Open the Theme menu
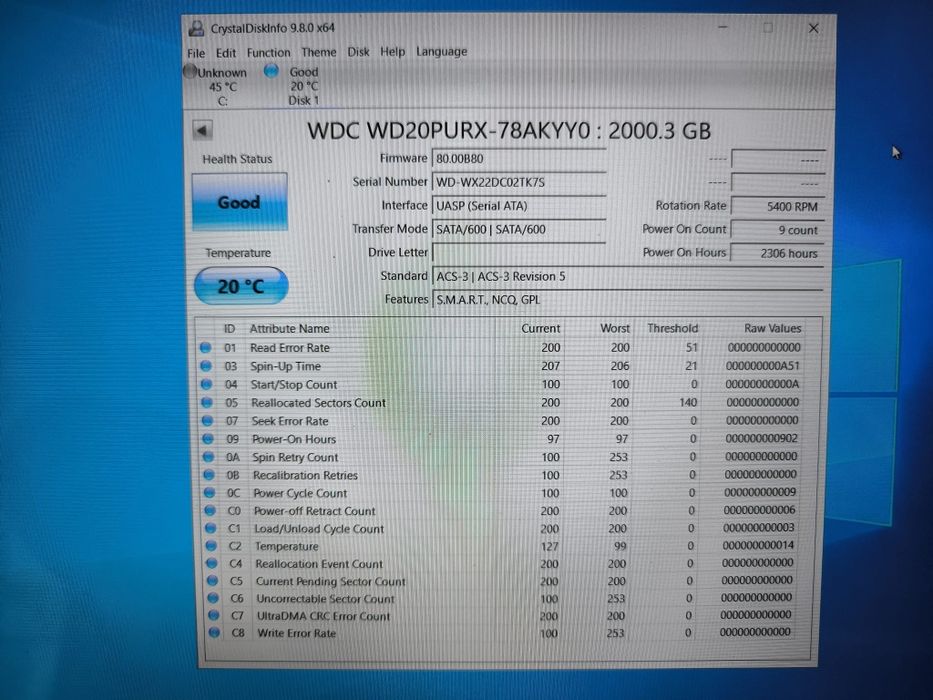933x700 pixels. (x=318, y=52)
